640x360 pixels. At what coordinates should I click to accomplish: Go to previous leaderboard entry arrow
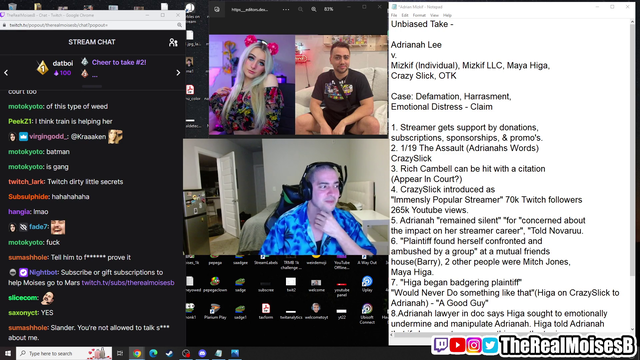coord(6,73)
